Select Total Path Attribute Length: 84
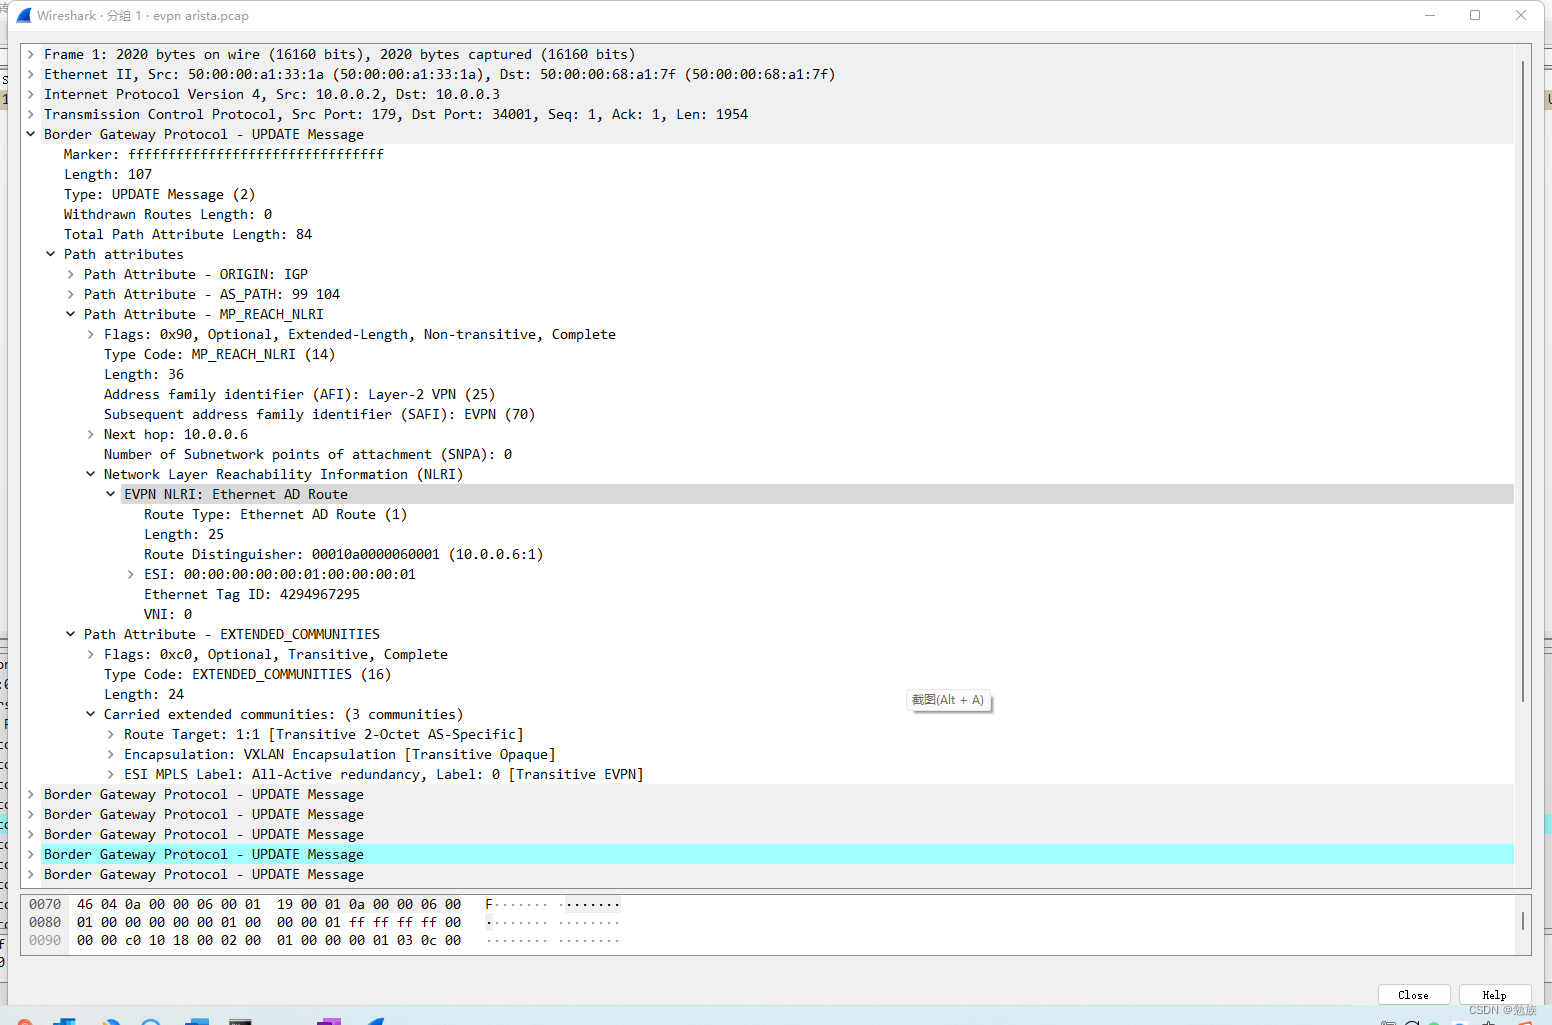The width and height of the screenshot is (1552, 1025). point(768,234)
